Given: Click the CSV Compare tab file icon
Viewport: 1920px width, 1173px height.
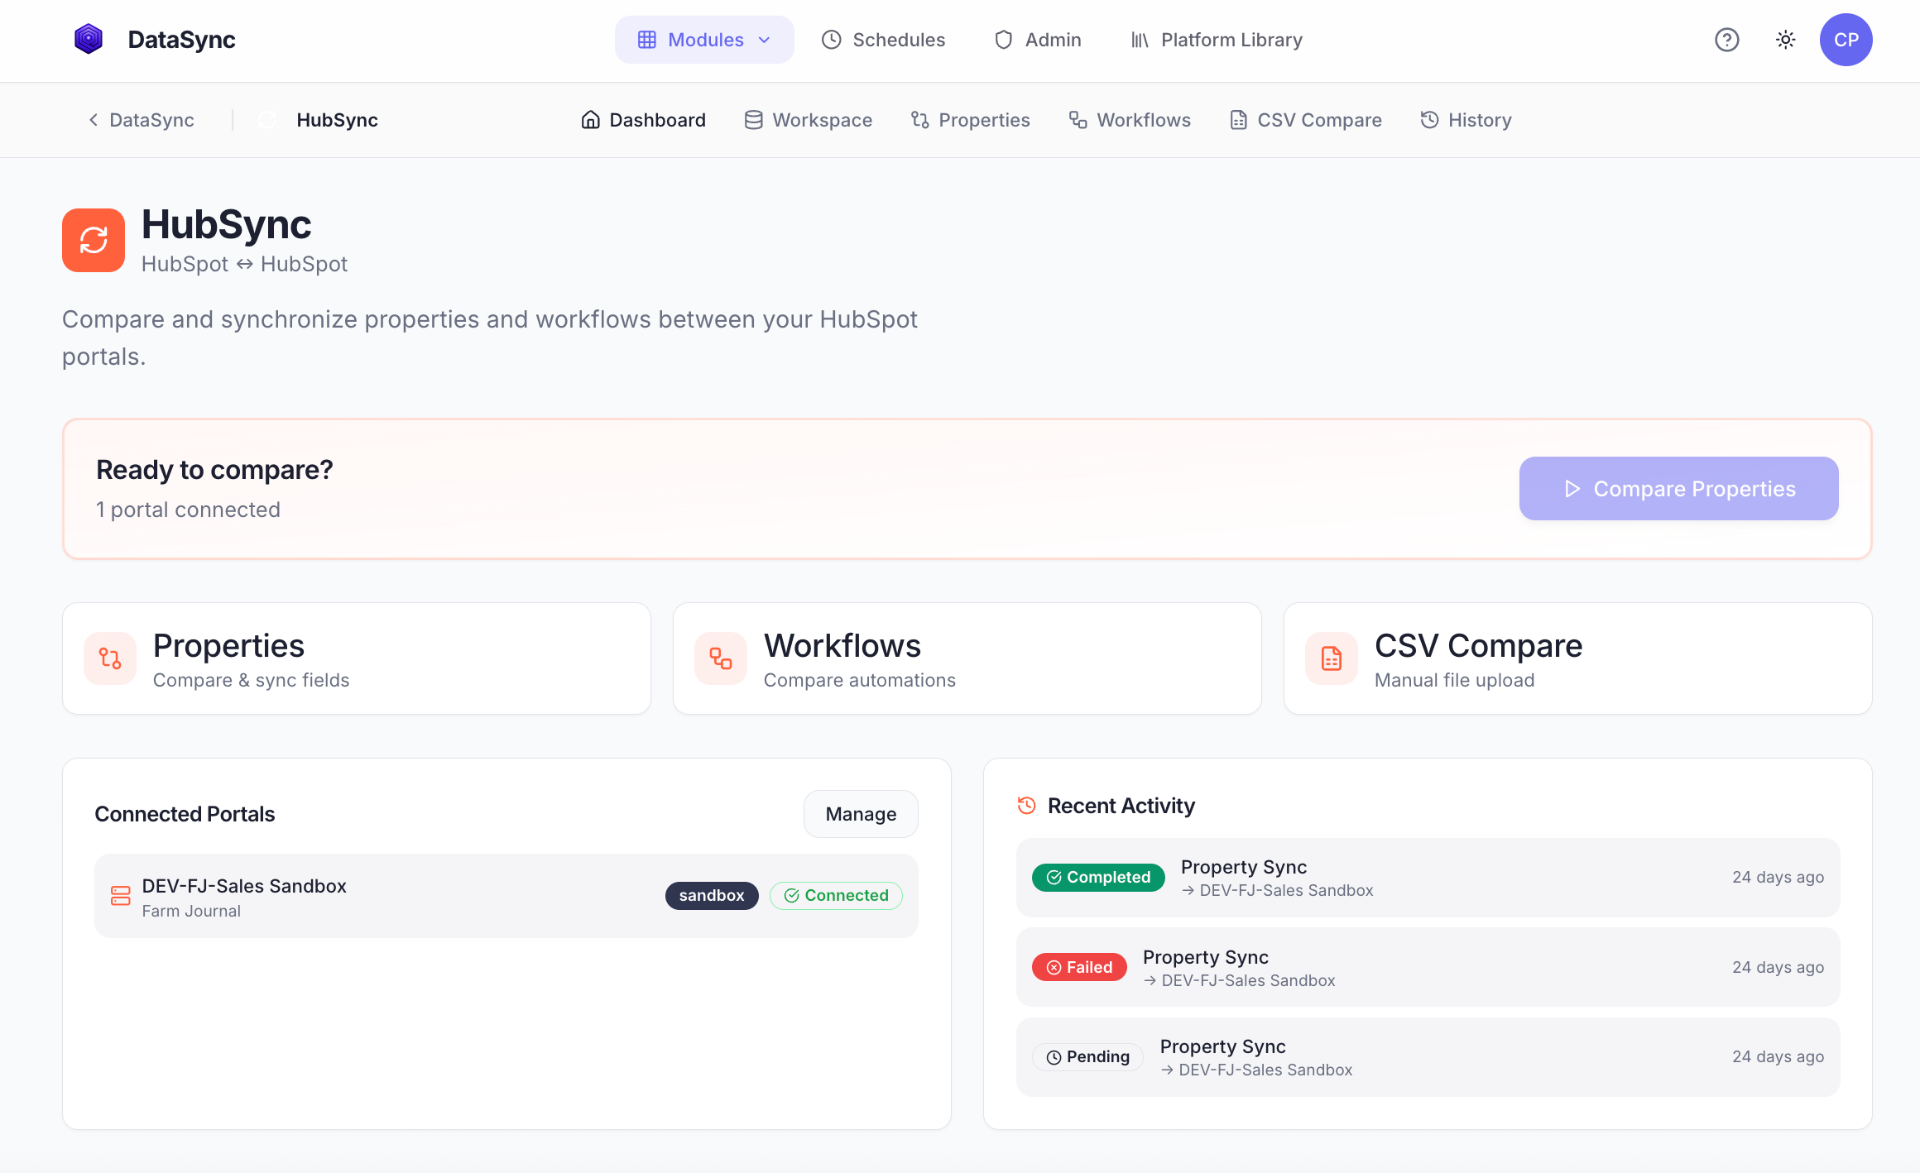Looking at the screenshot, I should (x=1239, y=120).
